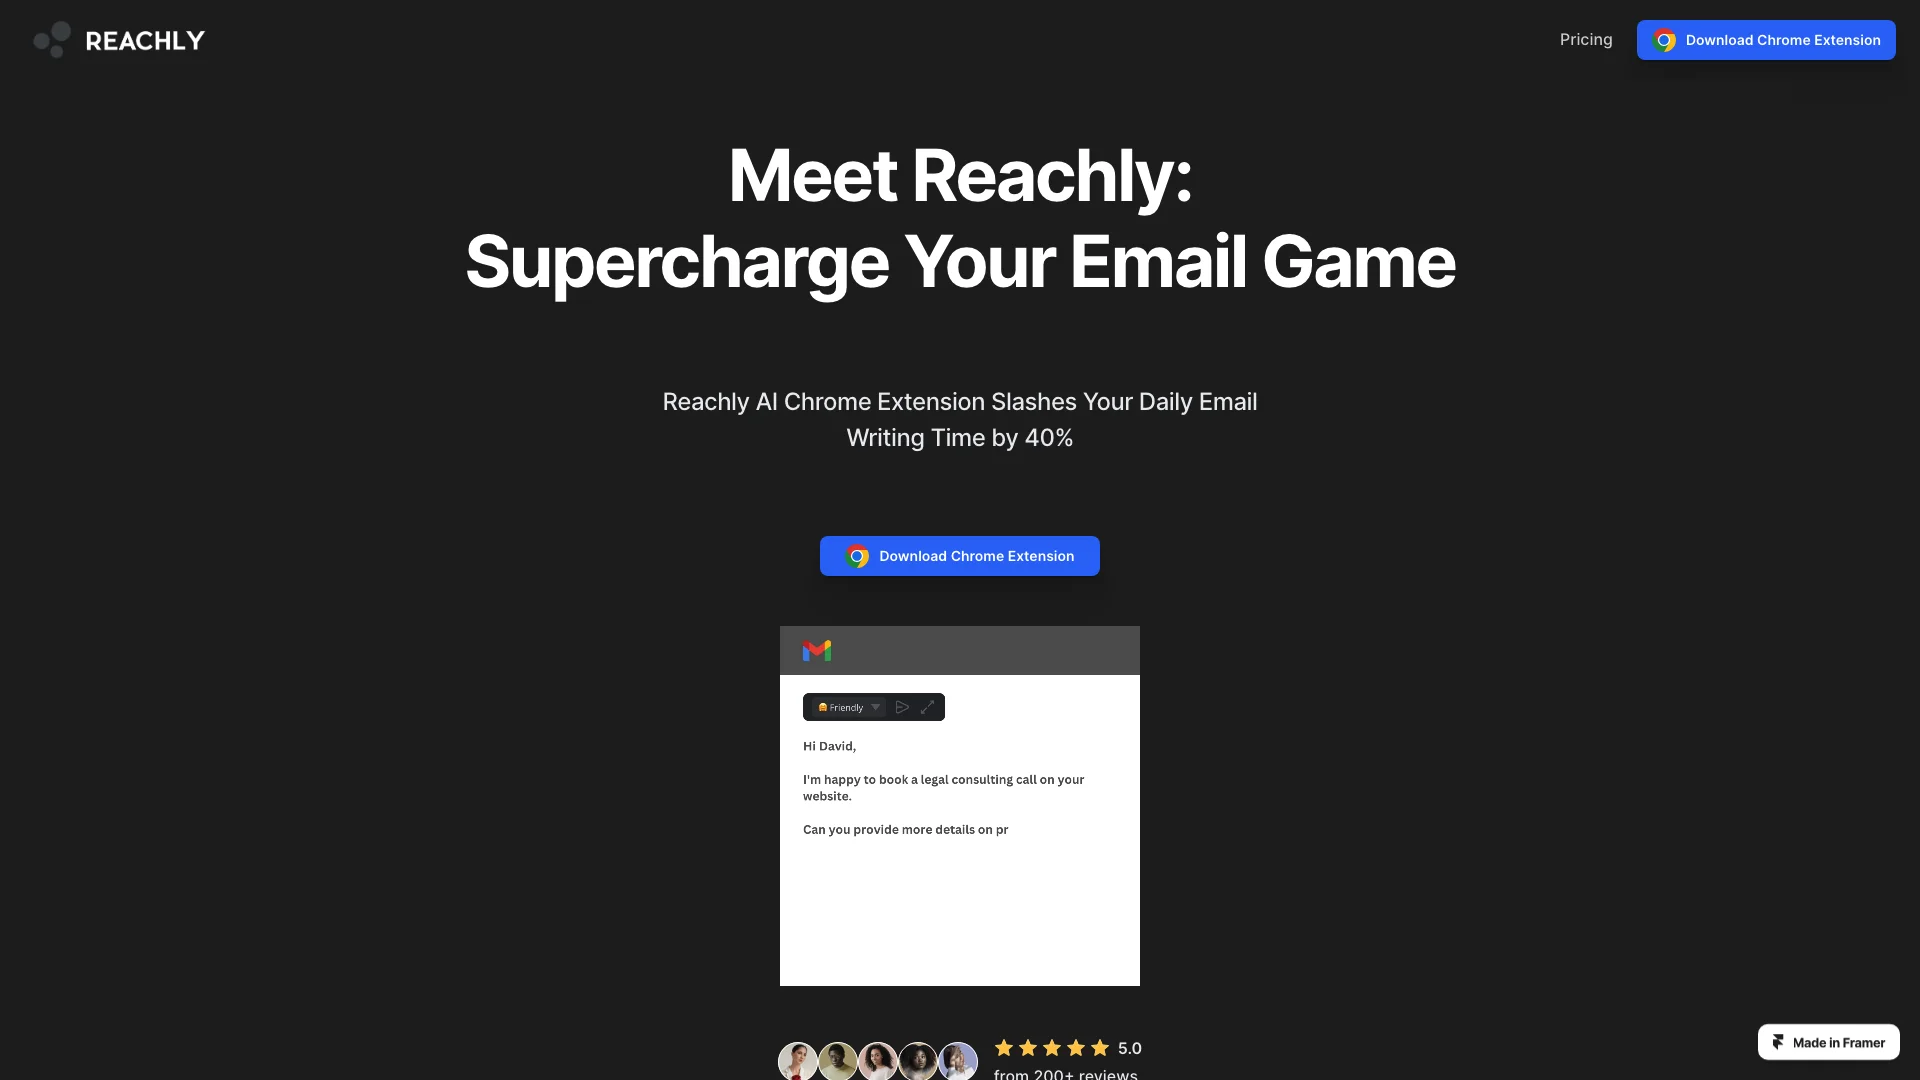Click the Chrome logo on Download button
The image size is (1920, 1080).
857,555
